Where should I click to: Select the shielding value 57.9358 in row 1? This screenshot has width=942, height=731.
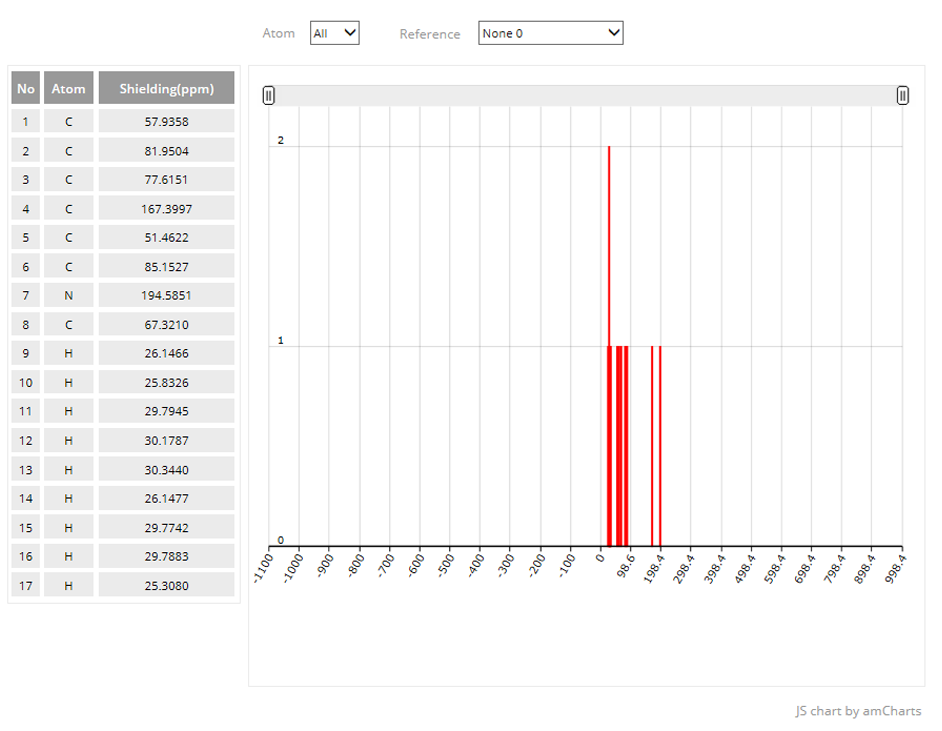[x=166, y=122]
